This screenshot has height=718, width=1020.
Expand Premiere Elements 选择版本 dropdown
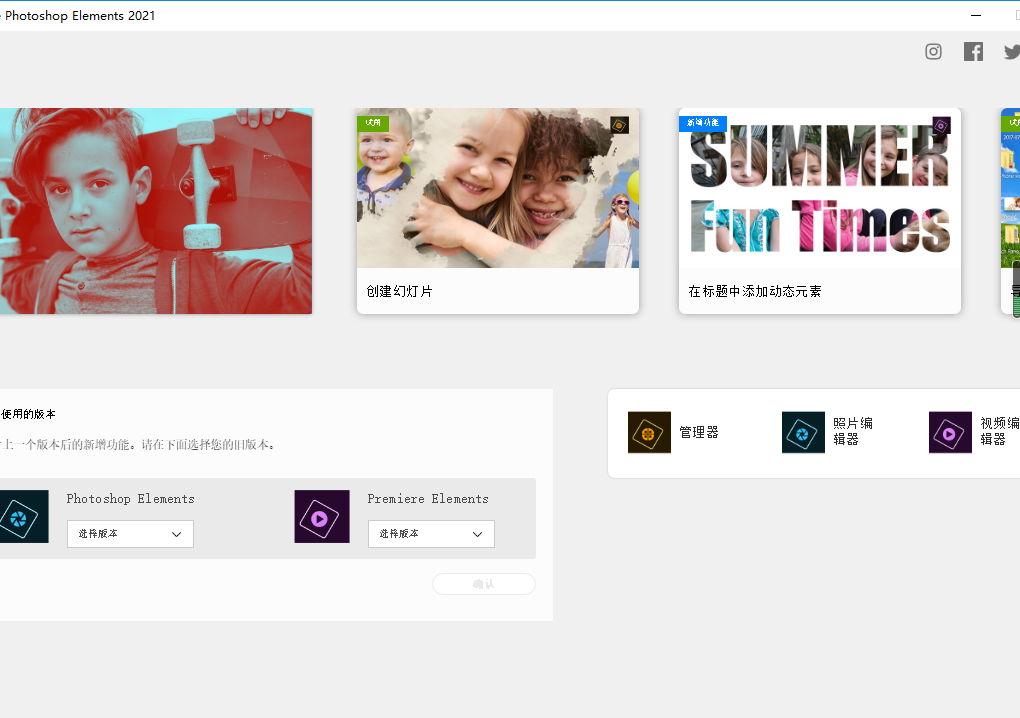(x=431, y=534)
